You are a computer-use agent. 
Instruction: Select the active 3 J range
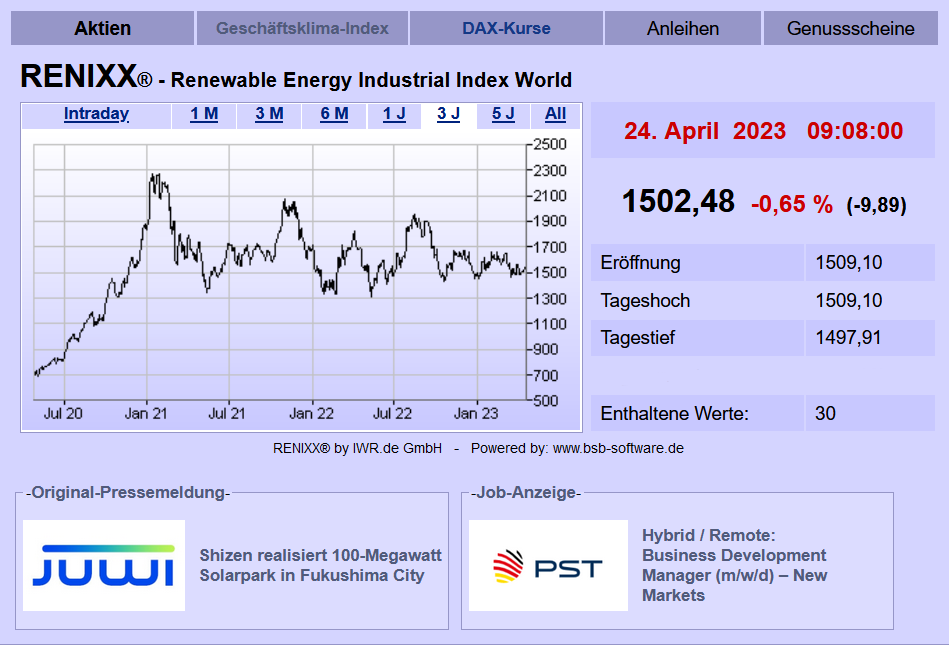448,114
